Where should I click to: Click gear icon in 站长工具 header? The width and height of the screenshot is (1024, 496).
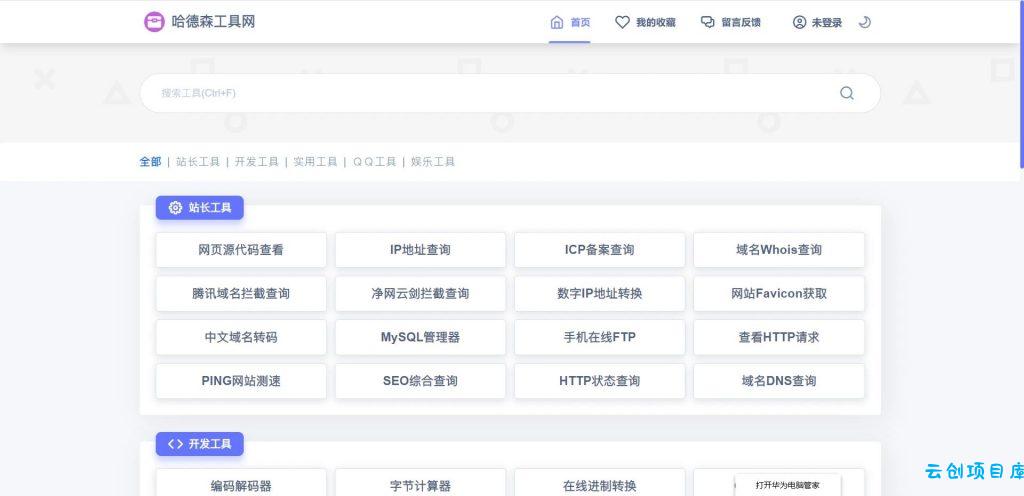click(175, 208)
